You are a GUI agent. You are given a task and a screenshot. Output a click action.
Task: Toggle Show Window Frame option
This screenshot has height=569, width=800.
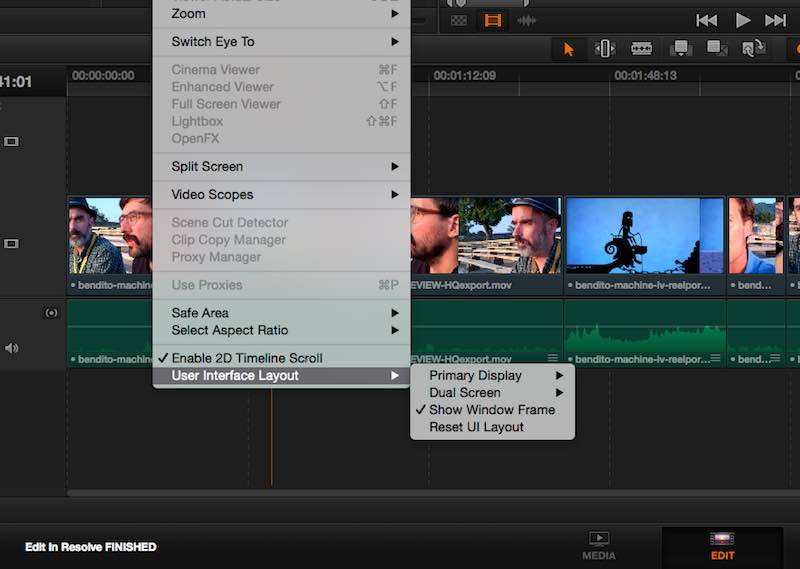(x=492, y=410)
